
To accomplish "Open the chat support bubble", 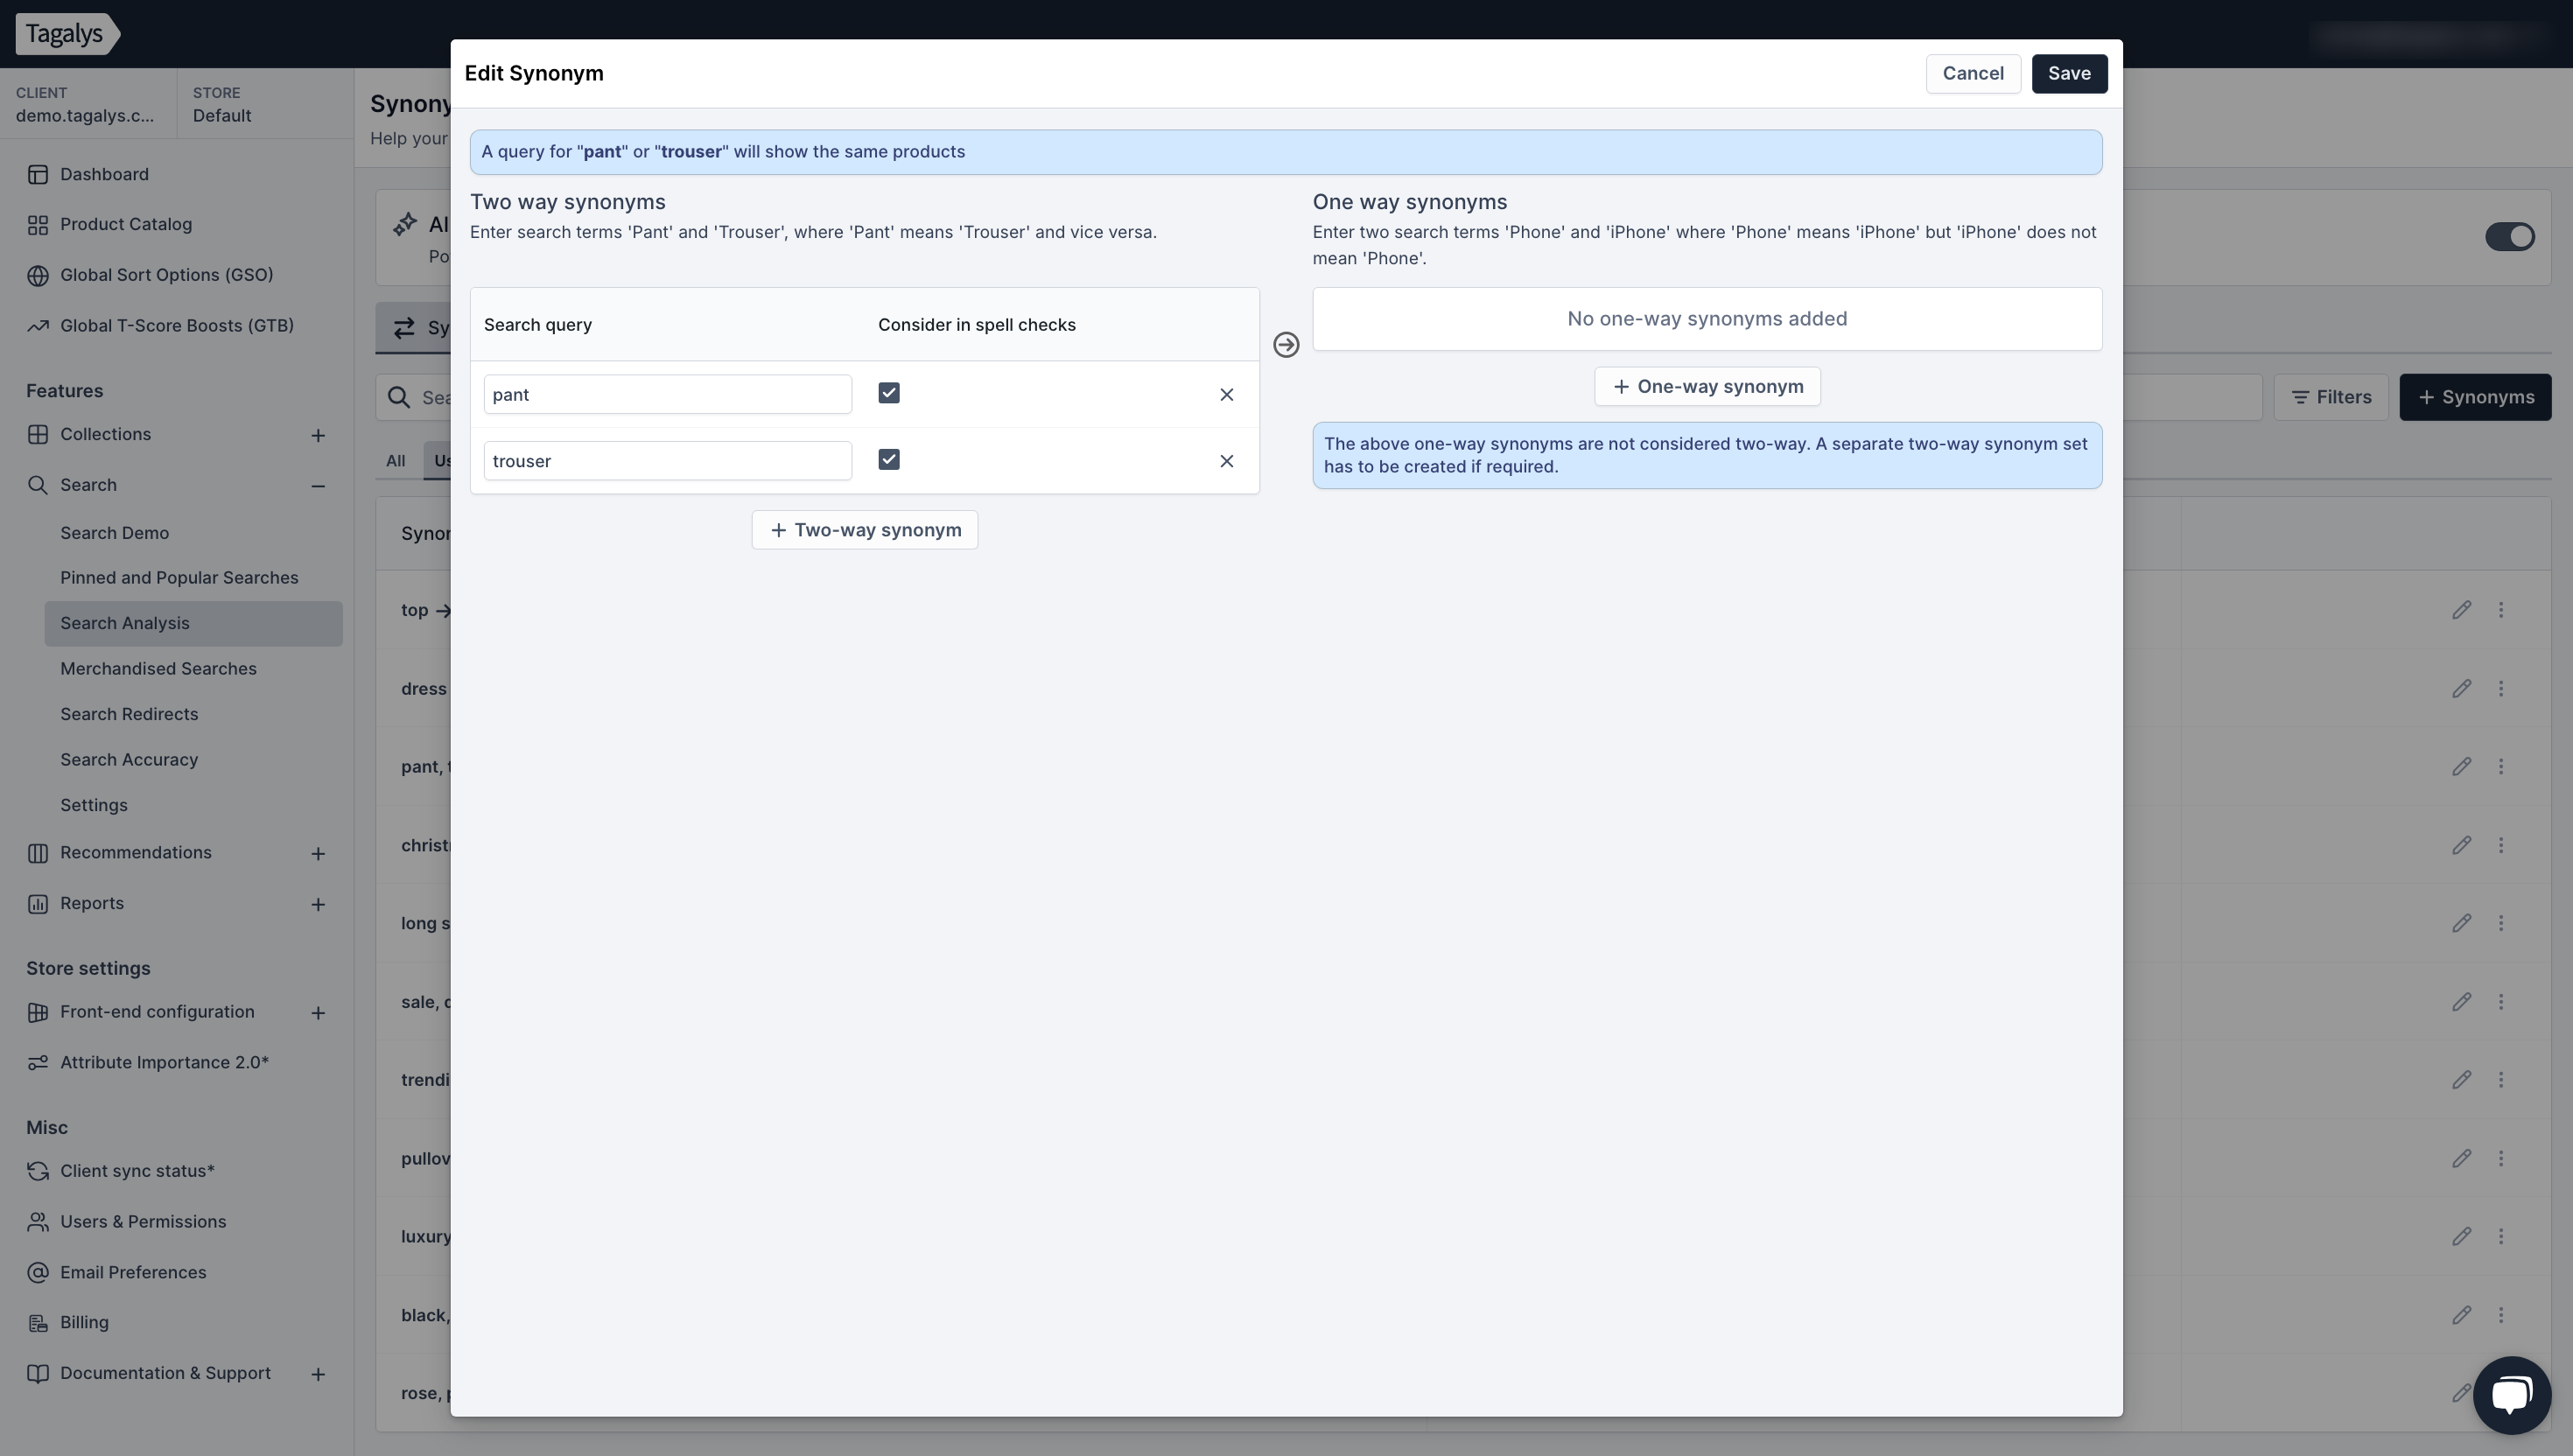I will [x=2511, y=1395].
